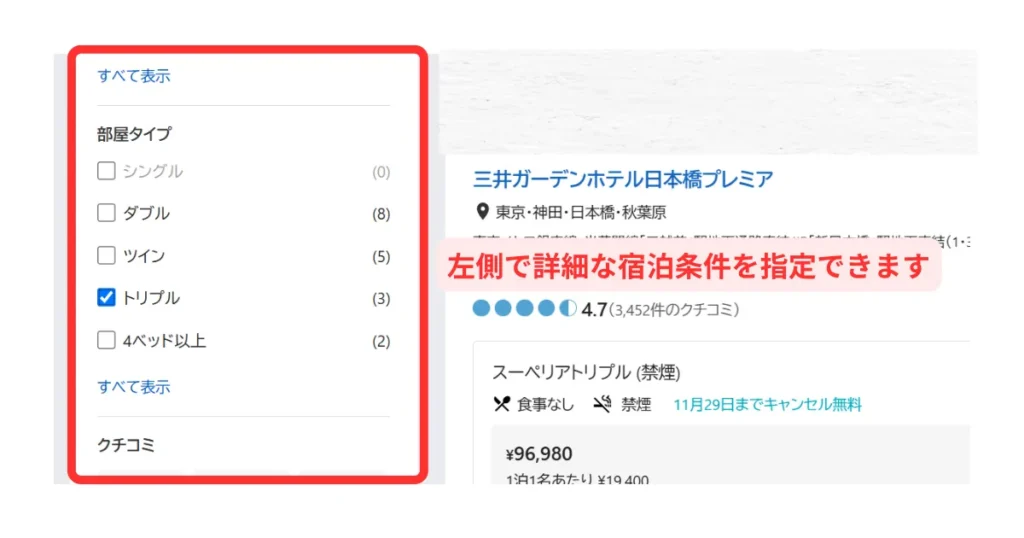Click the 東京・神田・日本橋・秋葉原 area text
Viewport: 1024px width, 538px height.
[581, 212]
